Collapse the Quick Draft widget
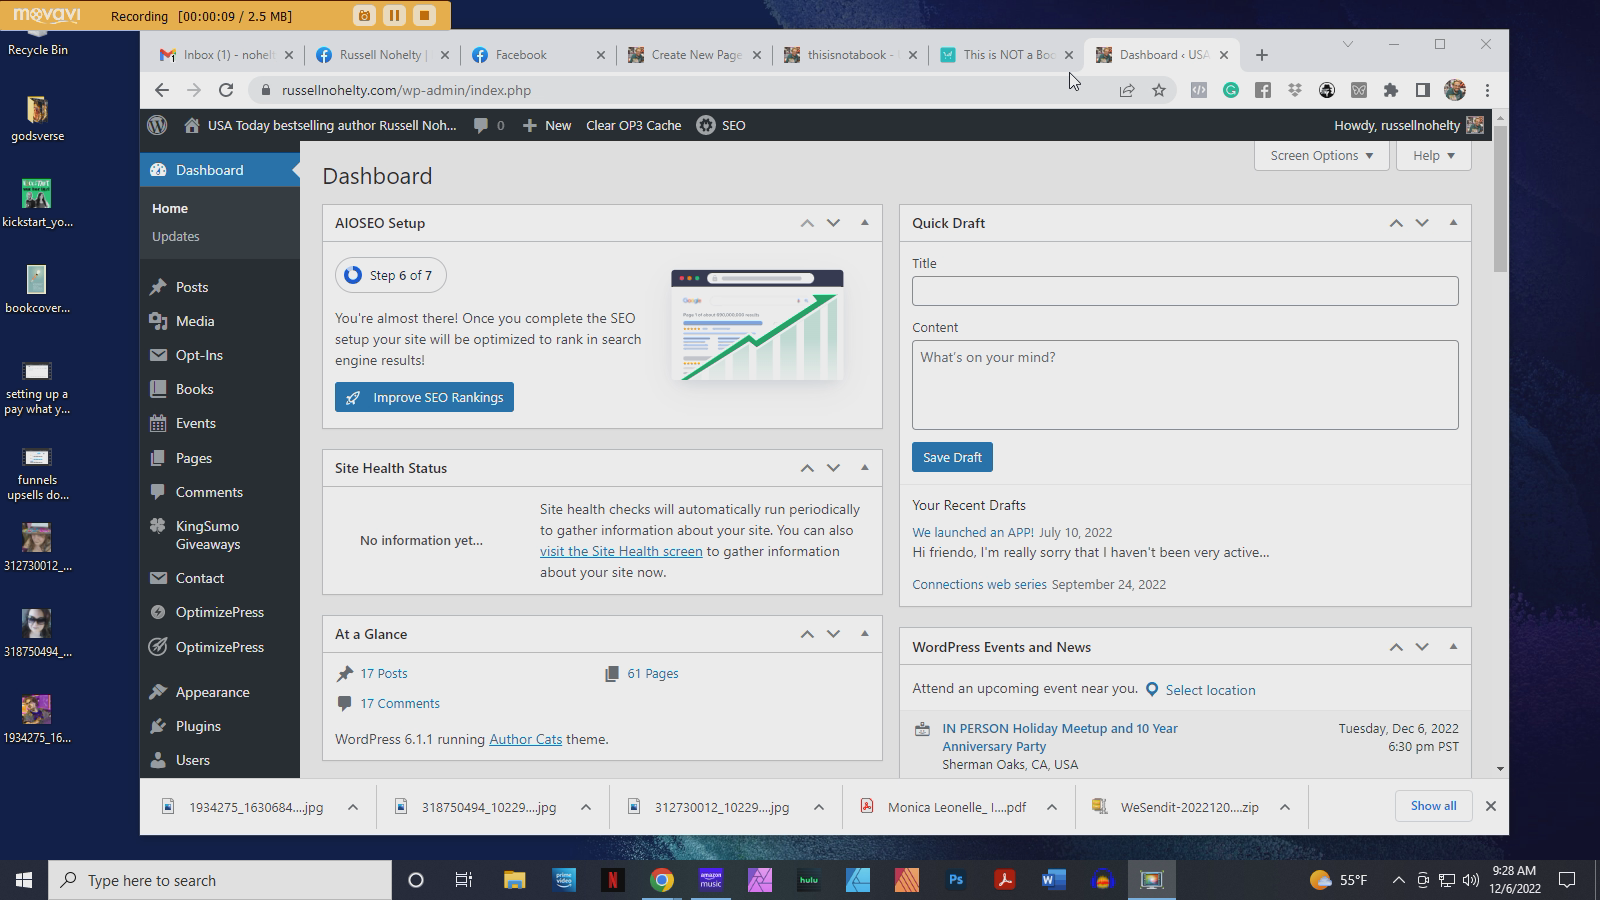Viewport: 1600px width, 900px height. 1453,223
